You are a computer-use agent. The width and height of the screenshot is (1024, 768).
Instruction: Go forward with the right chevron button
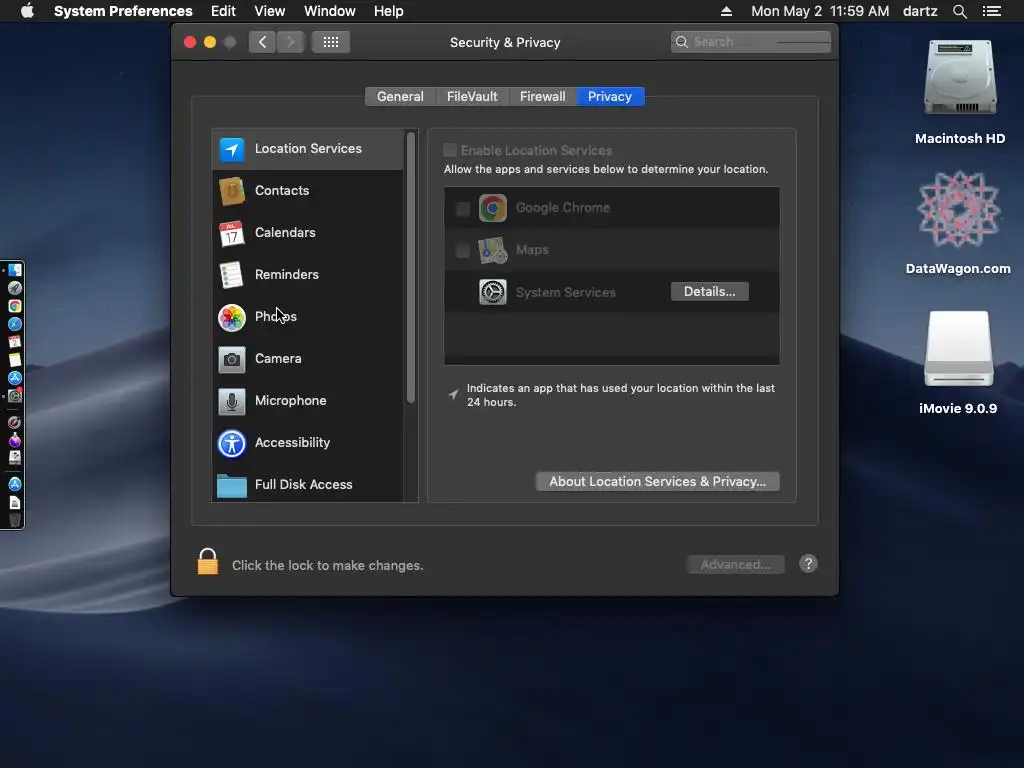(291, 42)
